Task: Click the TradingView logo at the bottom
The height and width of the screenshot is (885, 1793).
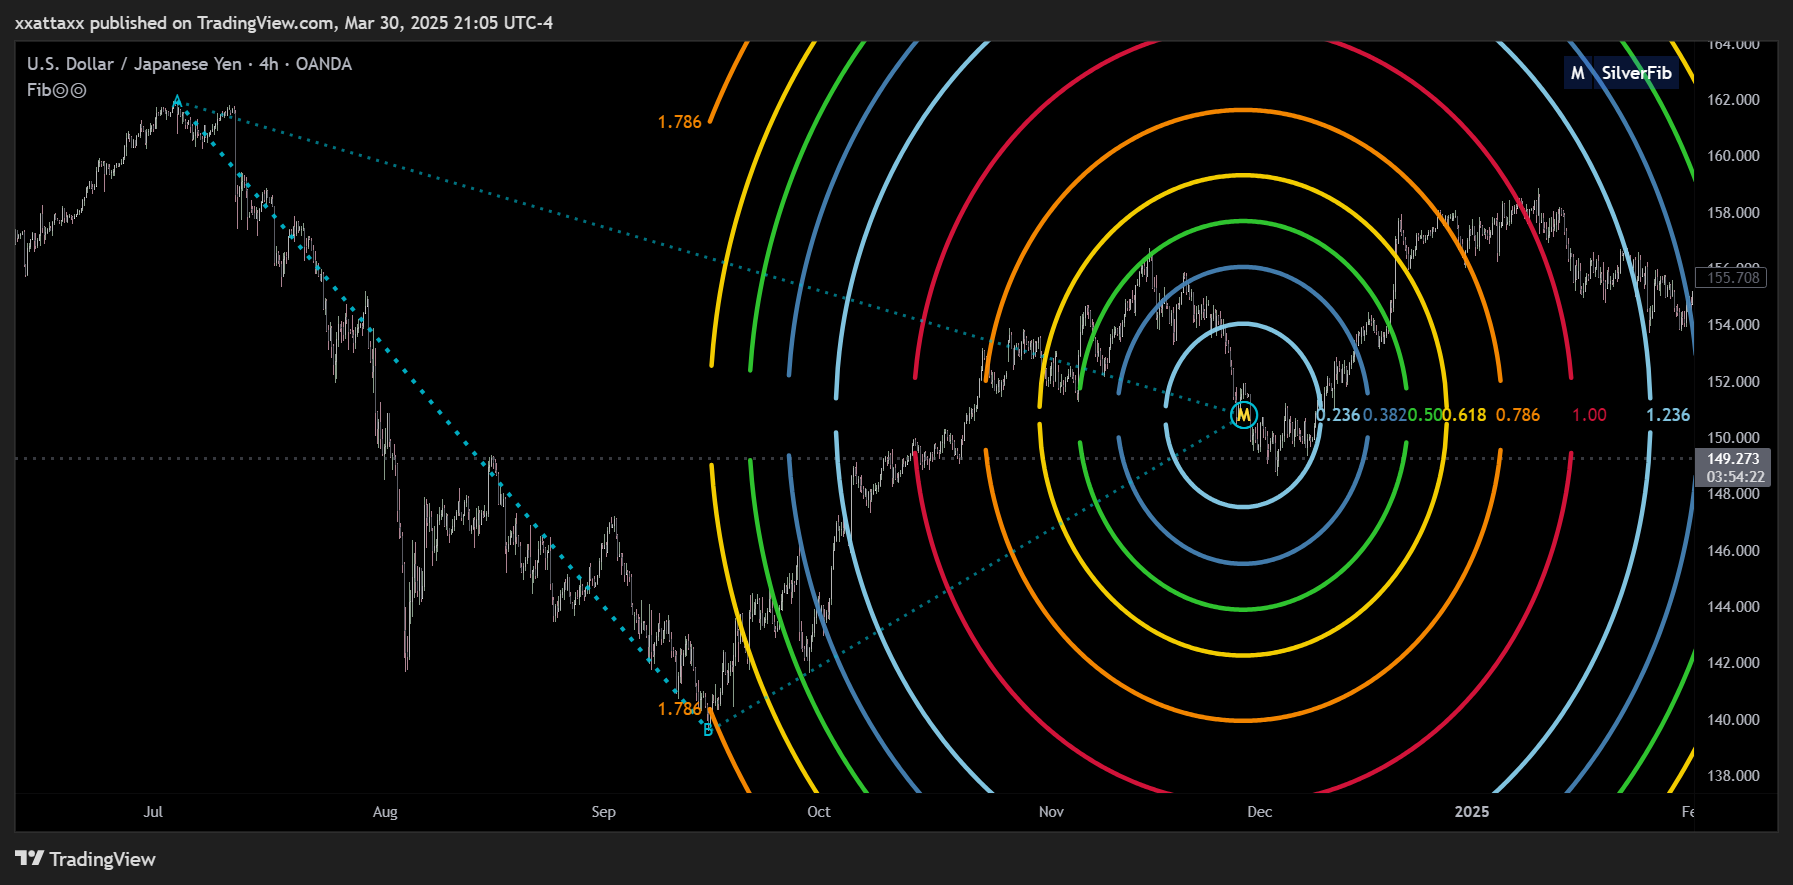Action: pos(86,859)
